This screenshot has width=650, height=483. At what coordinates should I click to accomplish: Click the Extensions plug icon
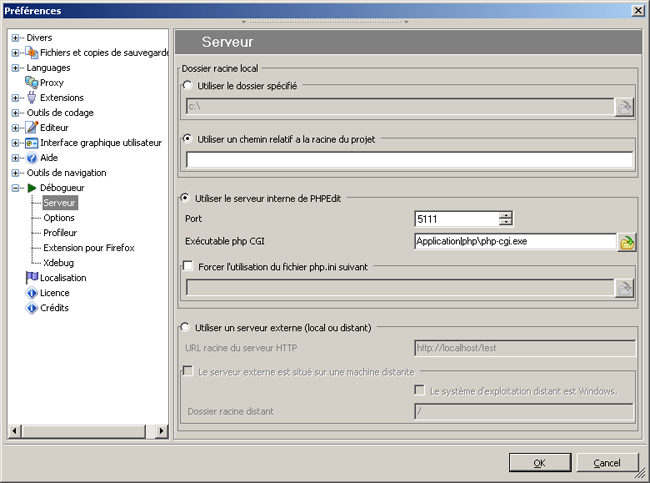pos(31,98)
